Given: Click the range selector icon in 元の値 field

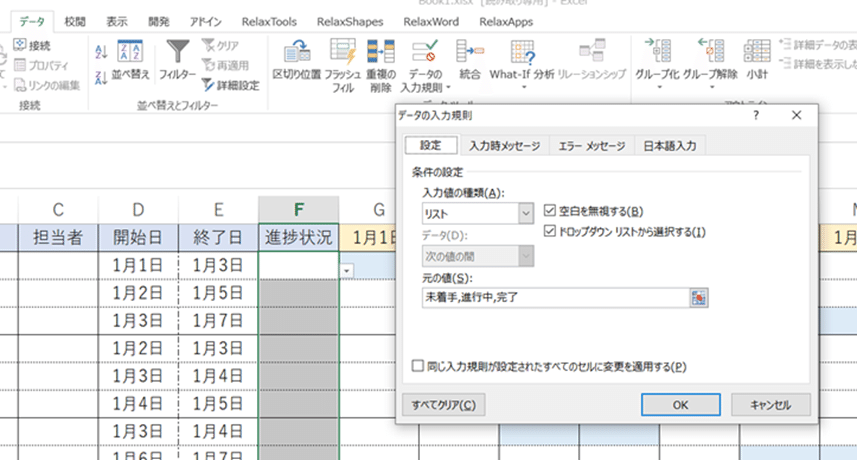Looking at the screenshot, I should (x=698, y=298).
